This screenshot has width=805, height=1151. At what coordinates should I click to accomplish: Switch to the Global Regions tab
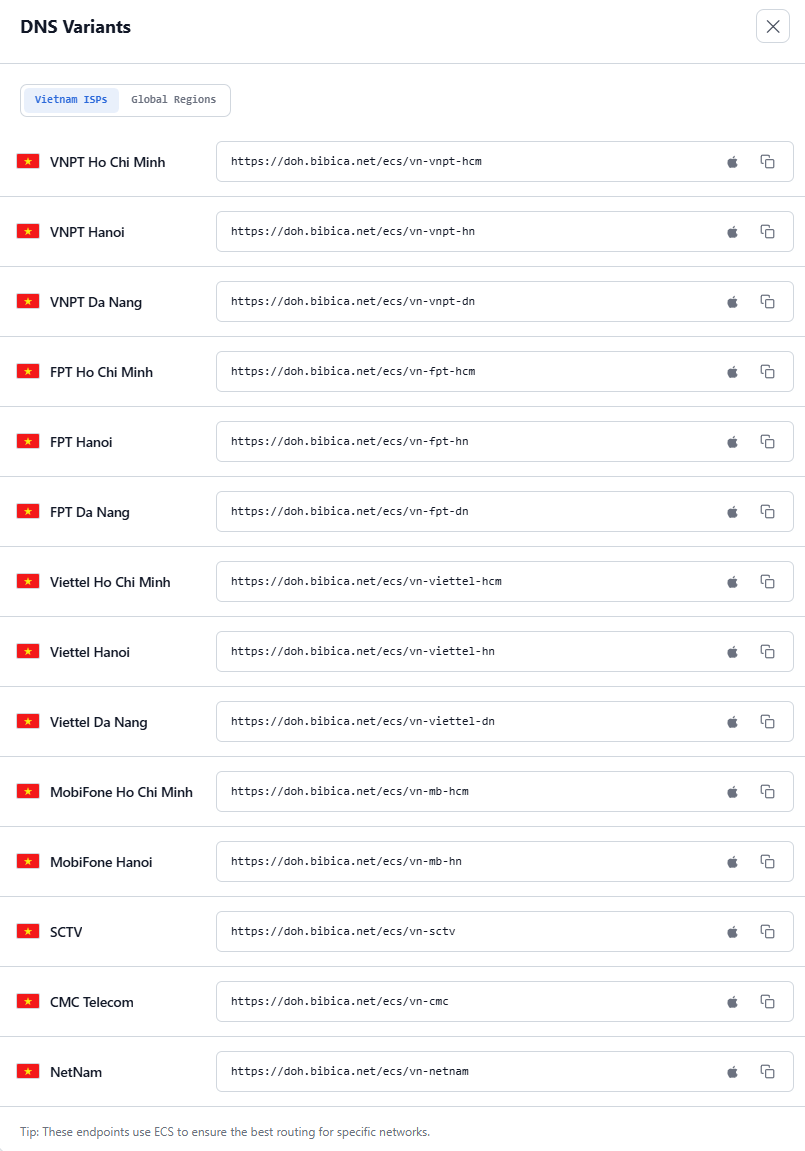[x=174, y=100]
